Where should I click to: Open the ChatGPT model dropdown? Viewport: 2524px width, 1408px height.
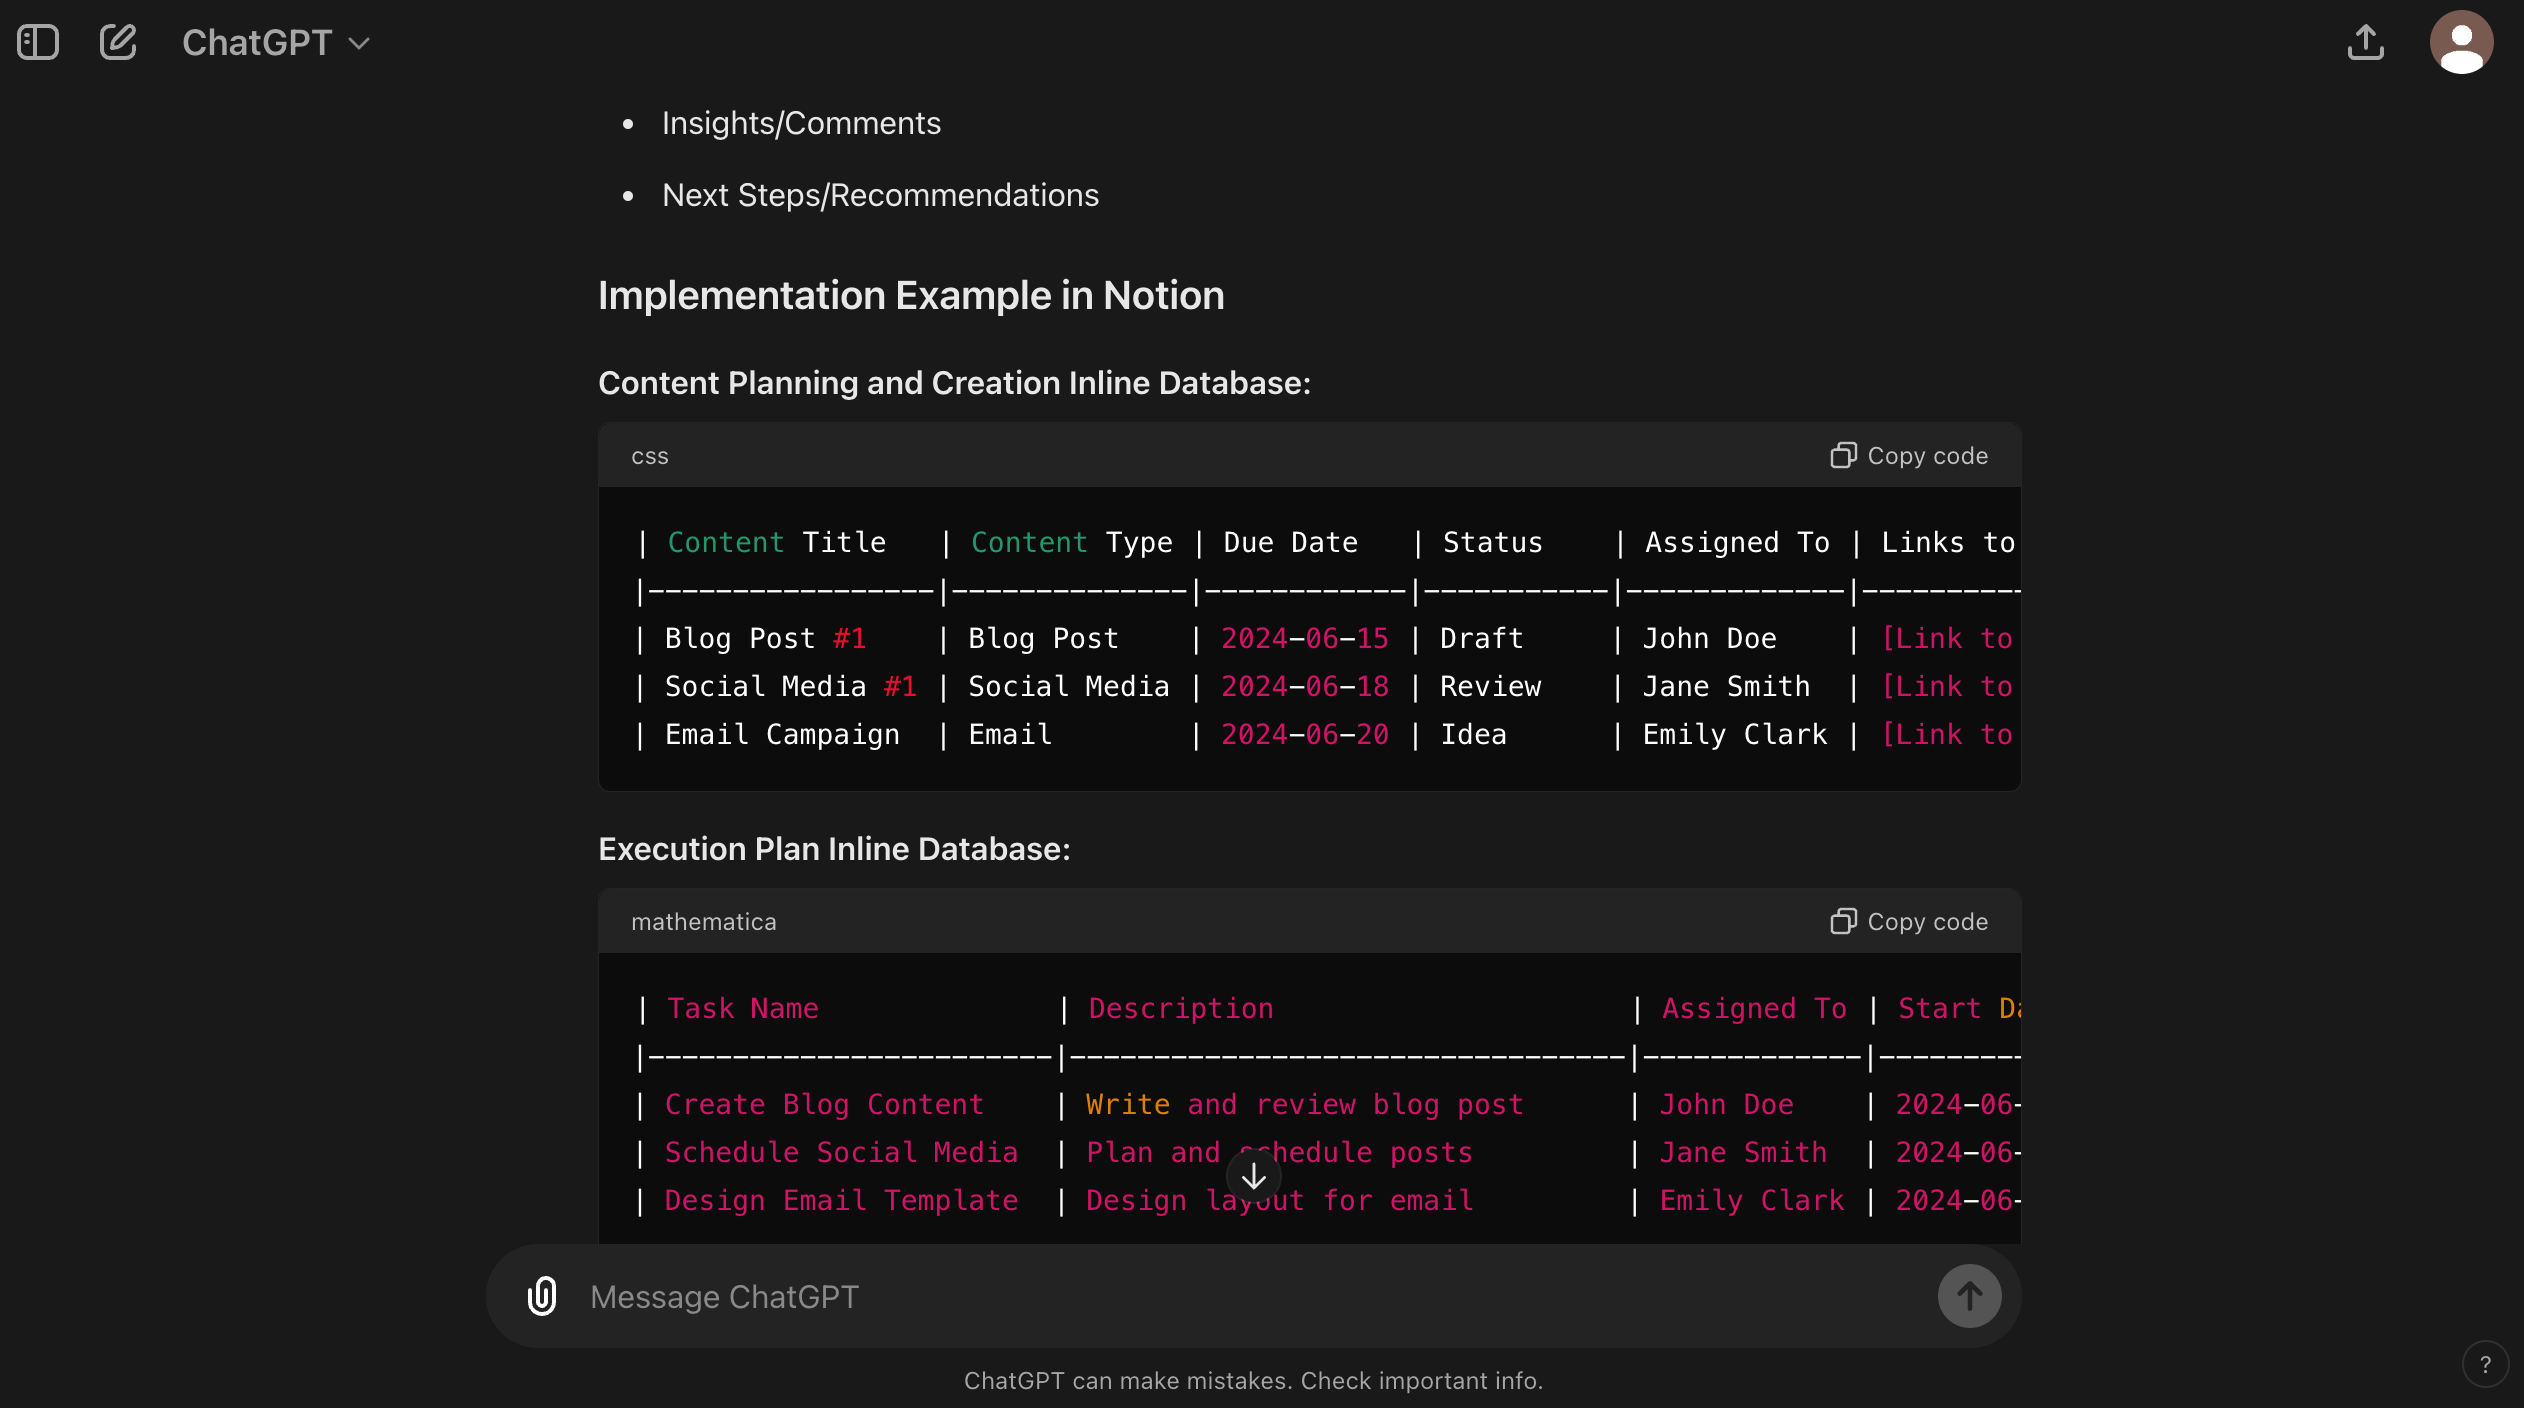pos(275,43)
